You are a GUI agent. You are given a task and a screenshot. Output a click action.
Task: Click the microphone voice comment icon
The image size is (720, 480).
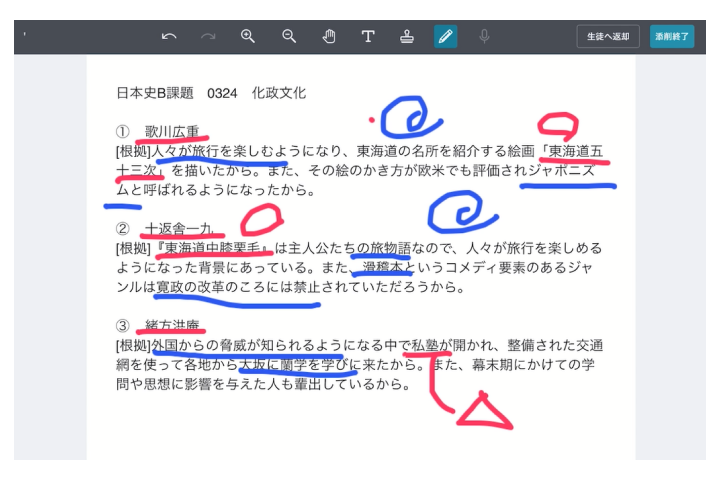pos(484,36)
